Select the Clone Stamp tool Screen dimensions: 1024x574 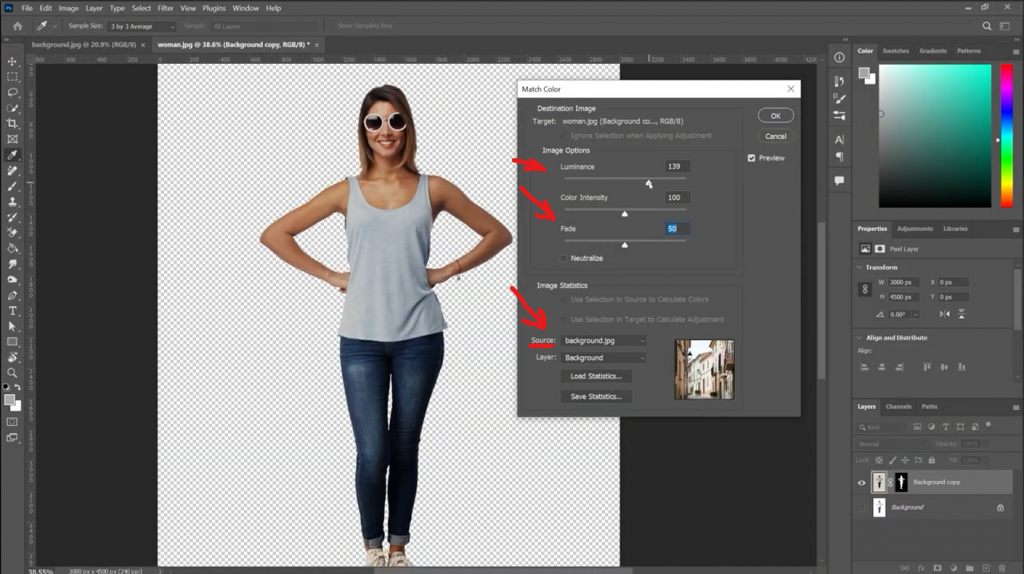click(12, 202)
